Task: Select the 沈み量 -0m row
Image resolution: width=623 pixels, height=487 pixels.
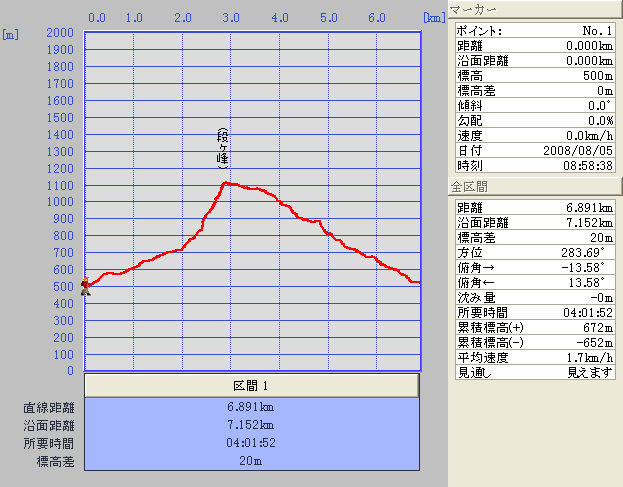Action: point(535,298)
